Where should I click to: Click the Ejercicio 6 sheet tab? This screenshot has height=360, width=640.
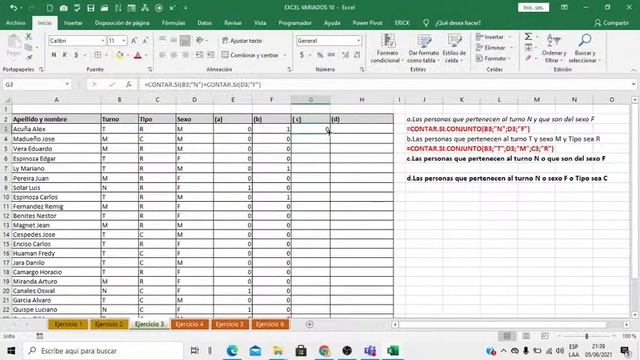pyautogui.click(x=270, y=324)
